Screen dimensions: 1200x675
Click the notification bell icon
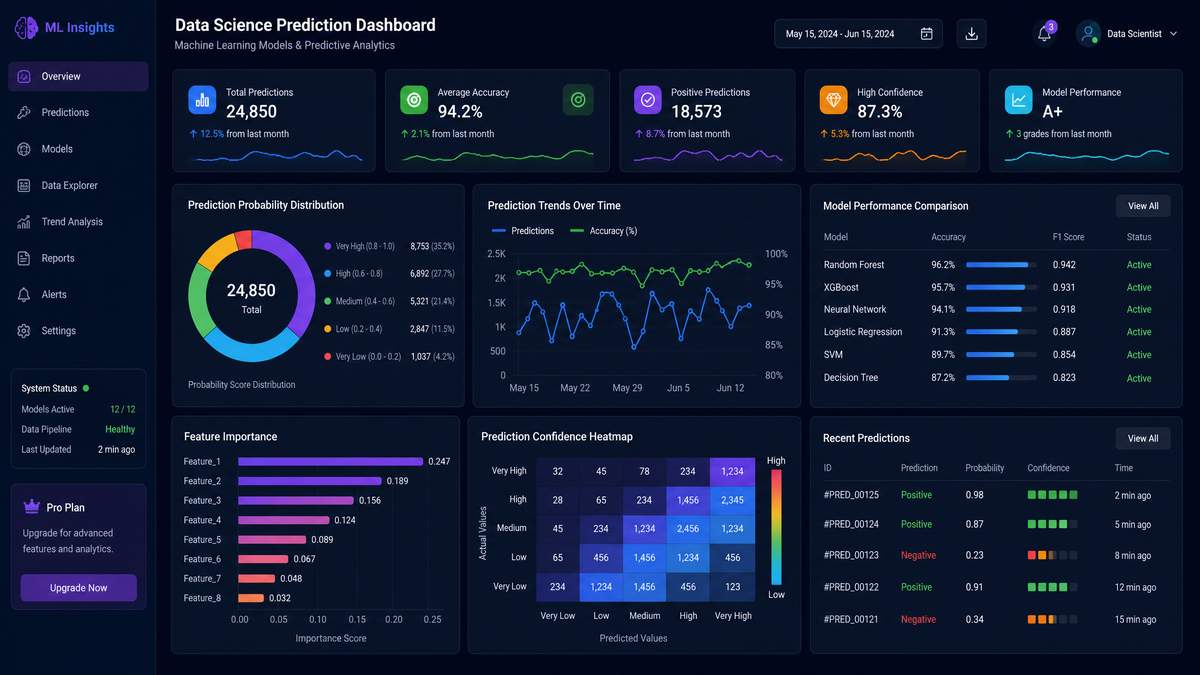pos(1044,33)
